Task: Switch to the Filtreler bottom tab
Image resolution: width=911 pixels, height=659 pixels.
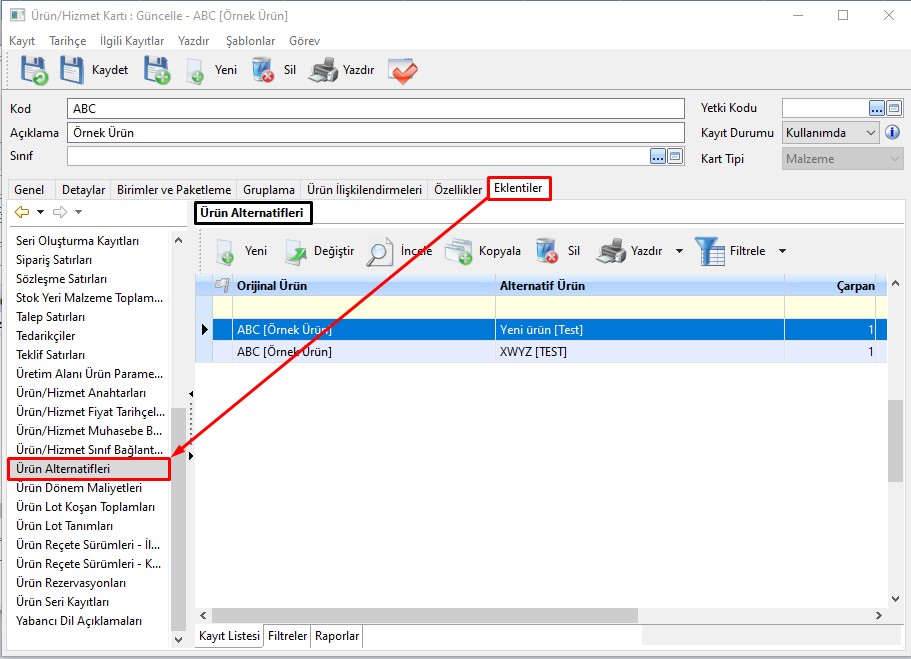Action: coord(287,636)
